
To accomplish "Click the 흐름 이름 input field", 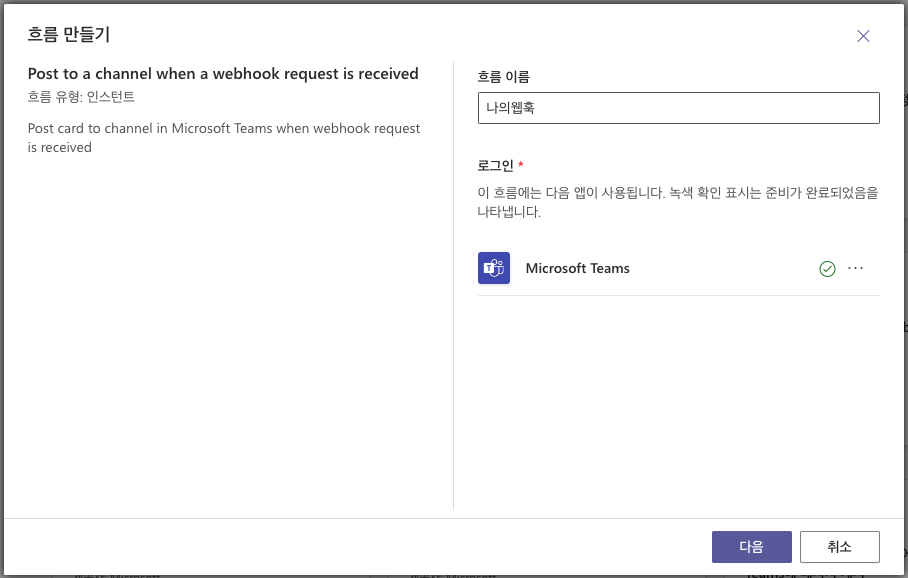I will [x=678, y=108].
